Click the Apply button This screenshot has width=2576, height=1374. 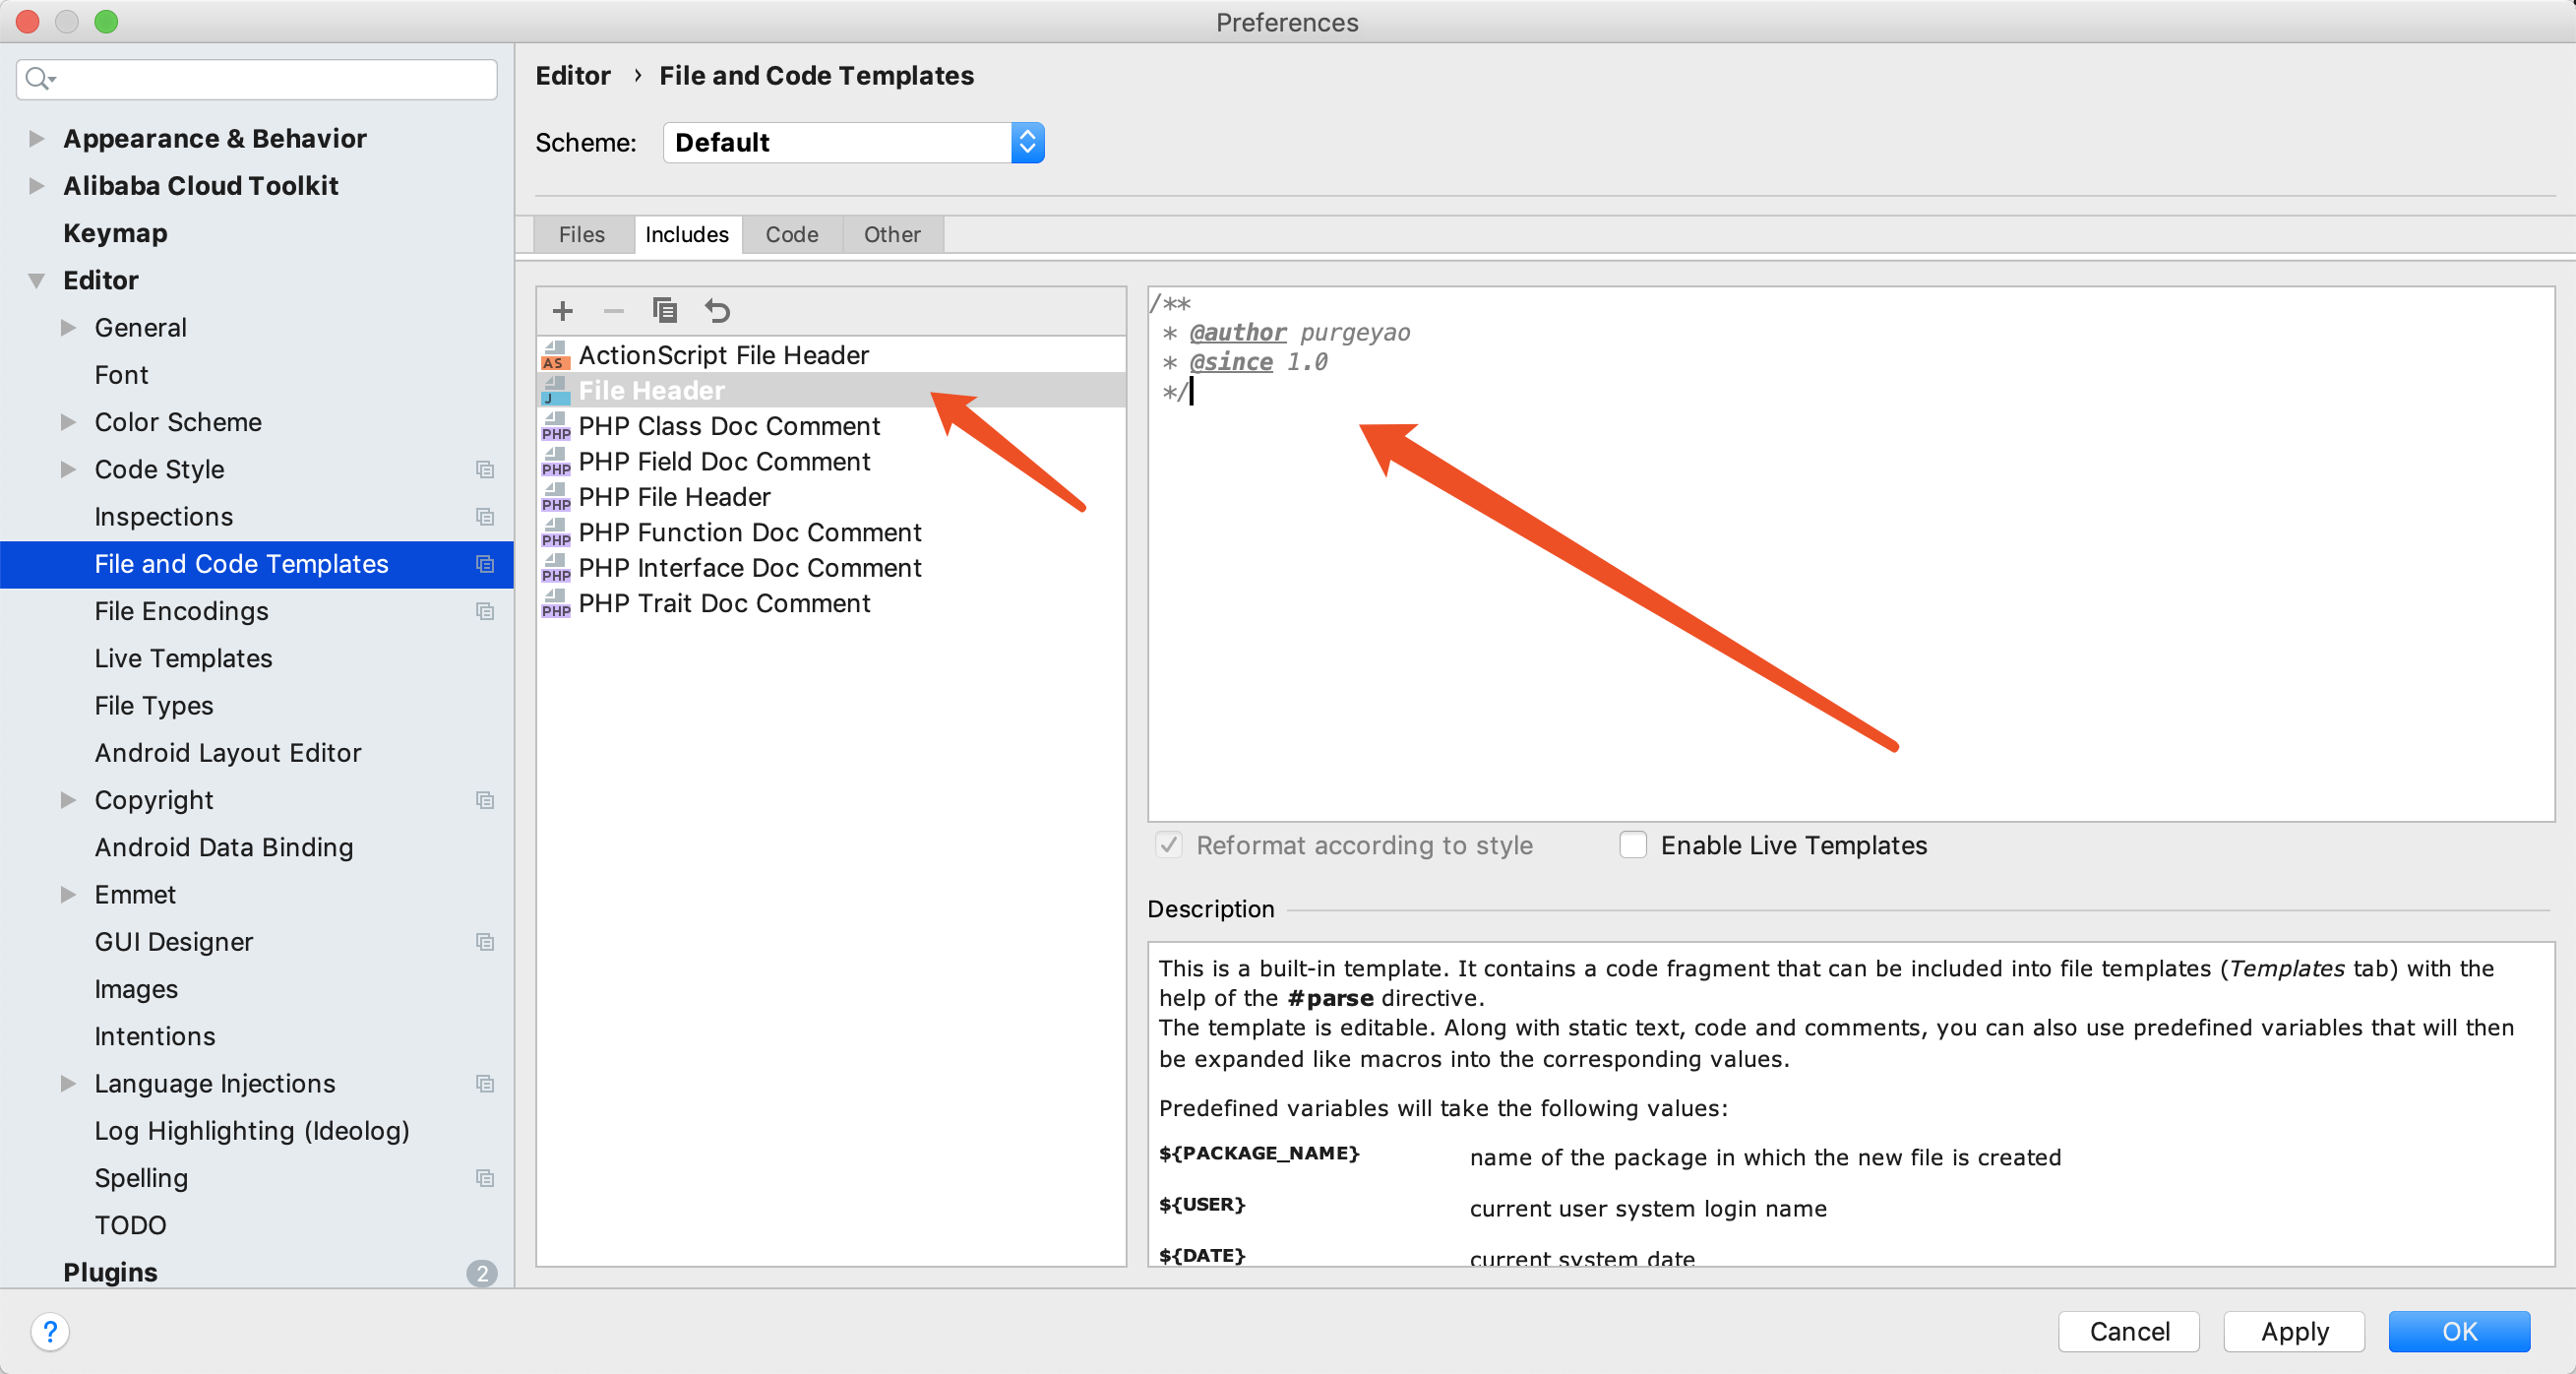2293,1331
